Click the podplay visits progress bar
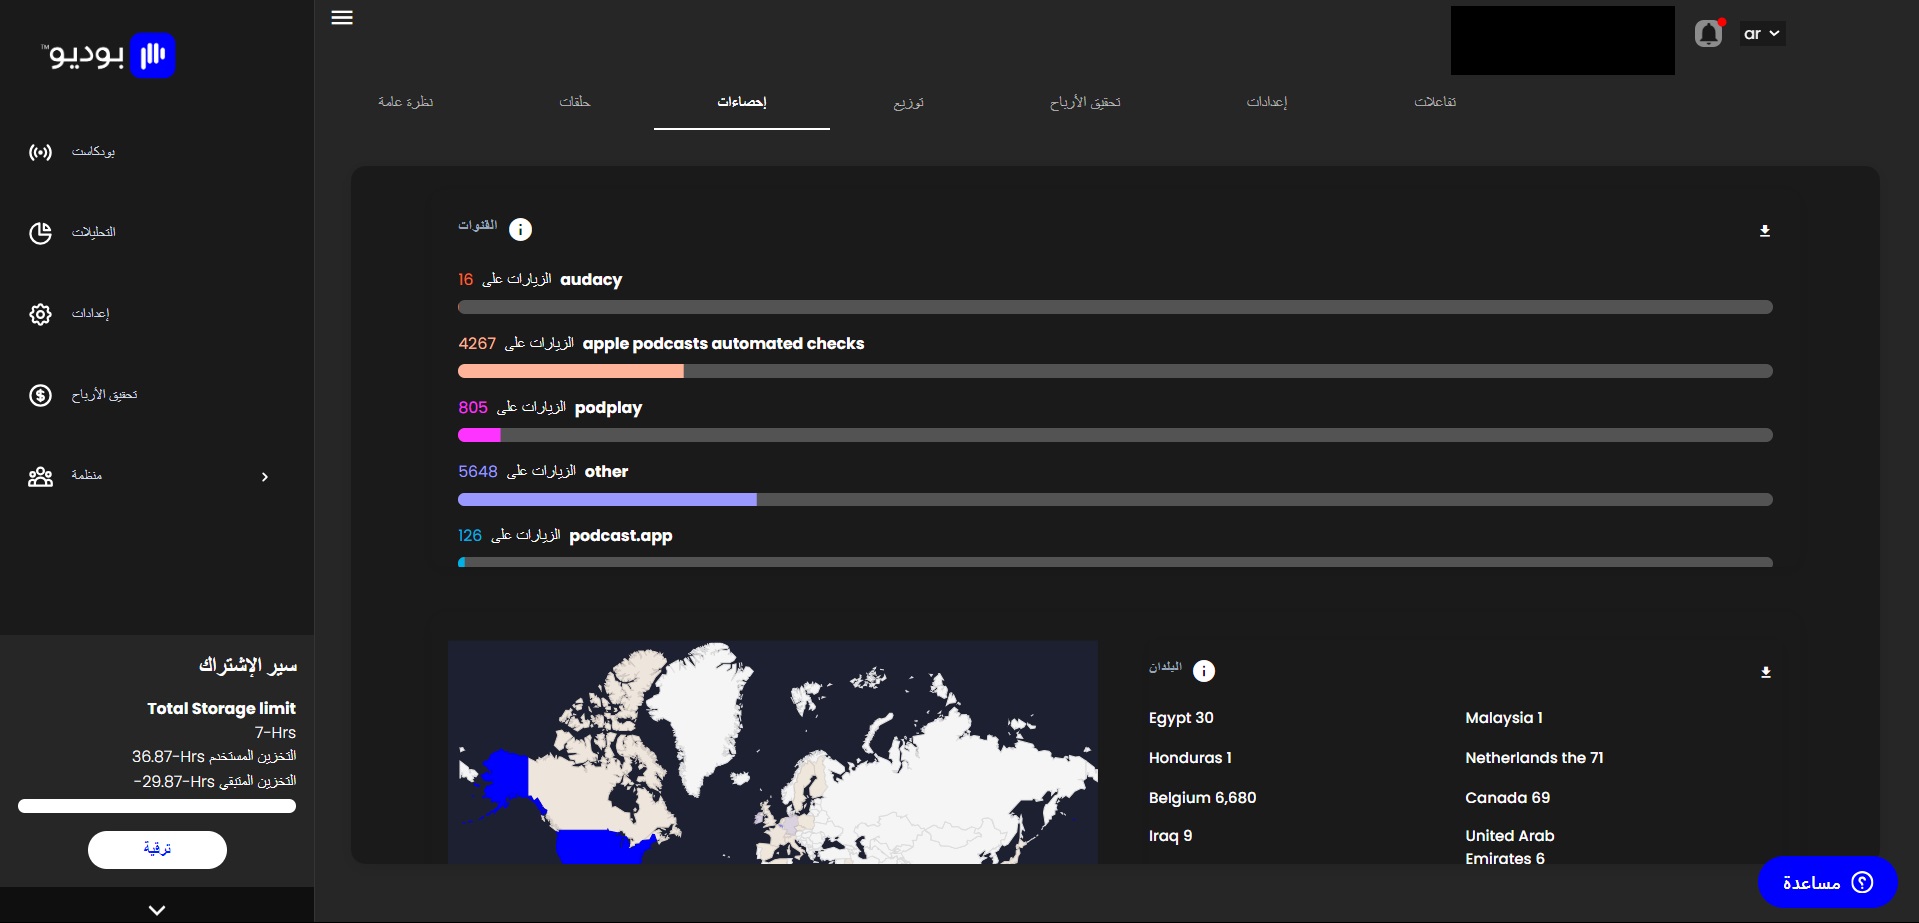 click(x=1115, y=435)
